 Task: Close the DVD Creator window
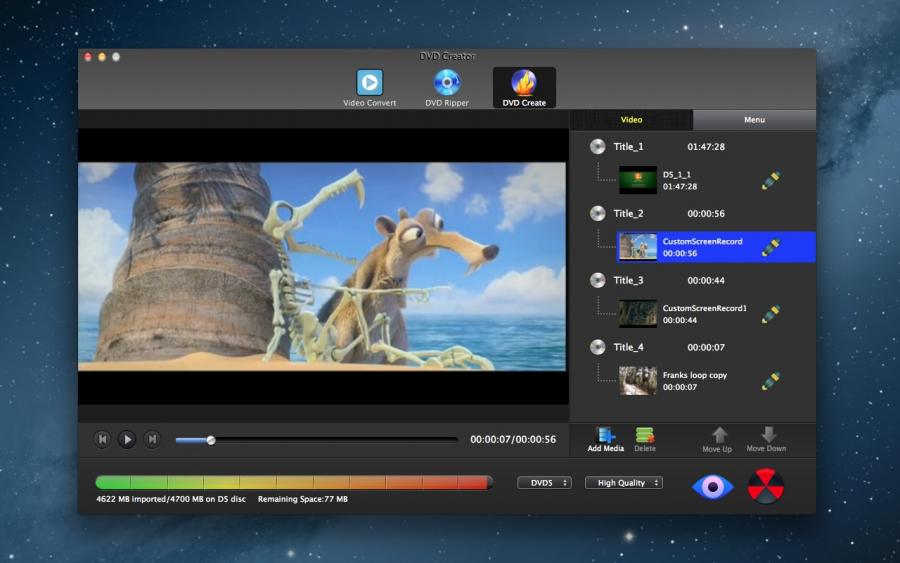88,57
